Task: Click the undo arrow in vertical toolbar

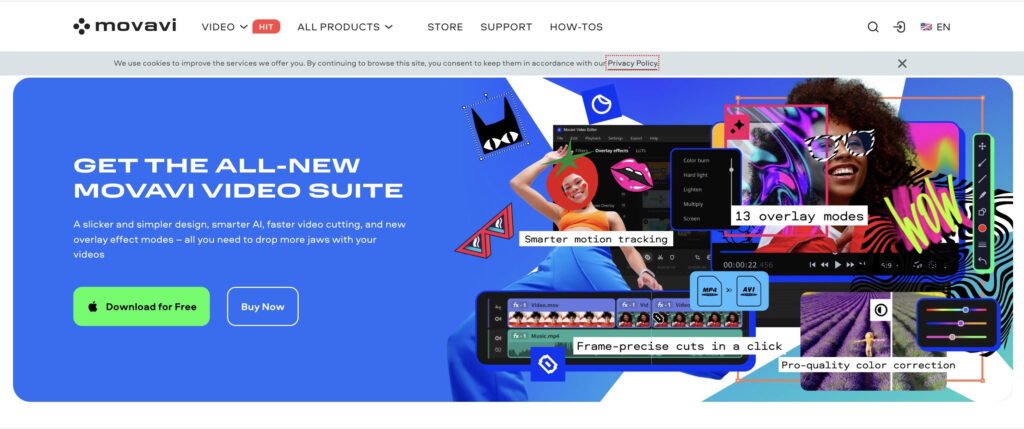Action: tap(982, 260)
